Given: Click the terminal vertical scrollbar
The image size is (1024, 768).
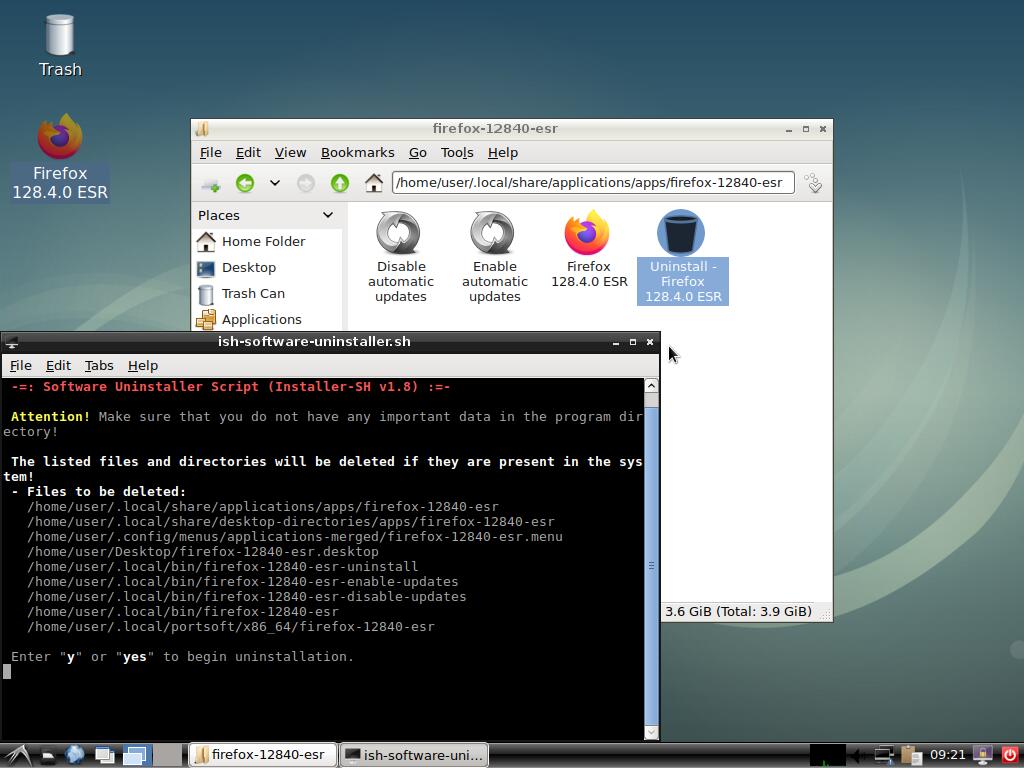Looking at the screenshot, I should pos(651,565).
